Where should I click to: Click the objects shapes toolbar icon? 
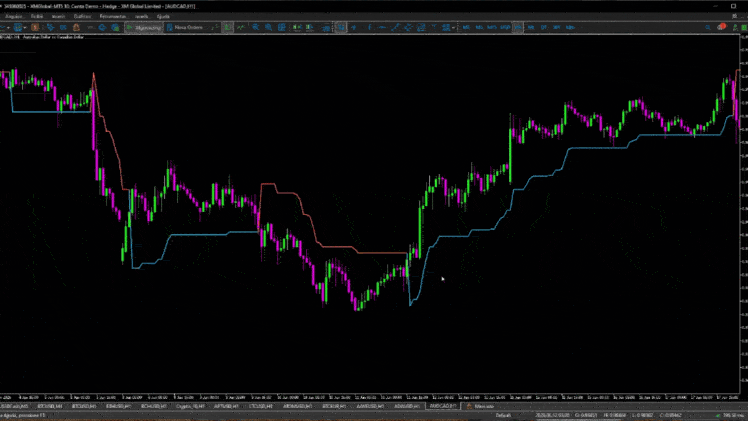446,27
